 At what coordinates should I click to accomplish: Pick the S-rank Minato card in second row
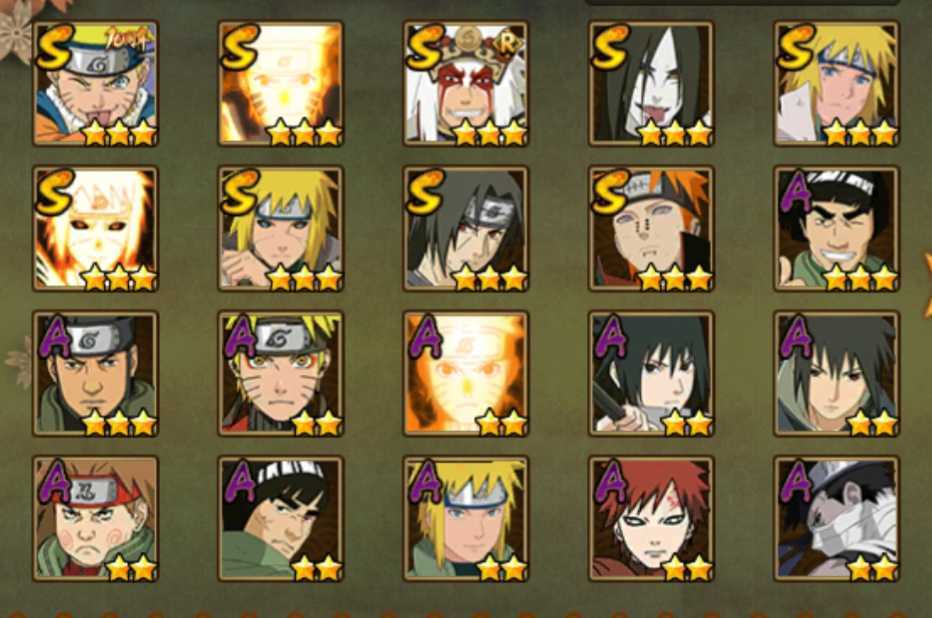pos(281,229)
